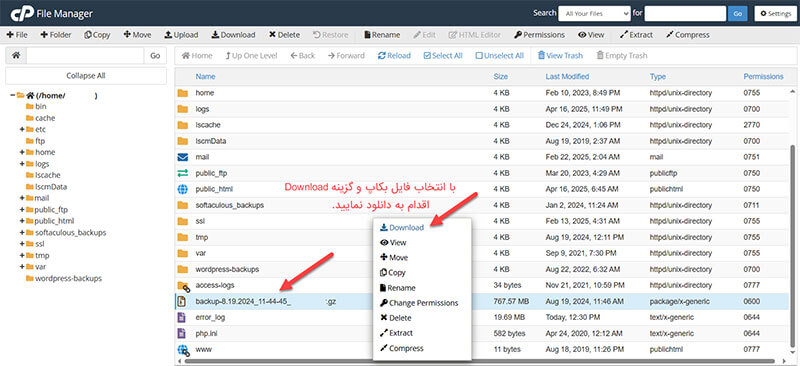
Task: Choose Delete from the context menu
Action: click(x=395, y=318)
